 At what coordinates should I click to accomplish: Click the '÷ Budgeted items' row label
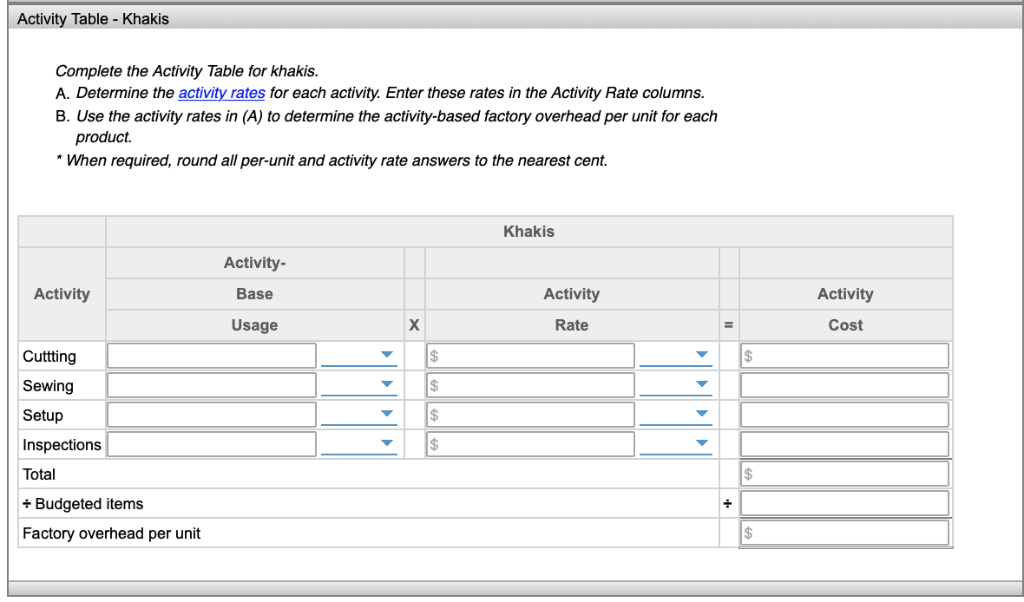point(82,503)
